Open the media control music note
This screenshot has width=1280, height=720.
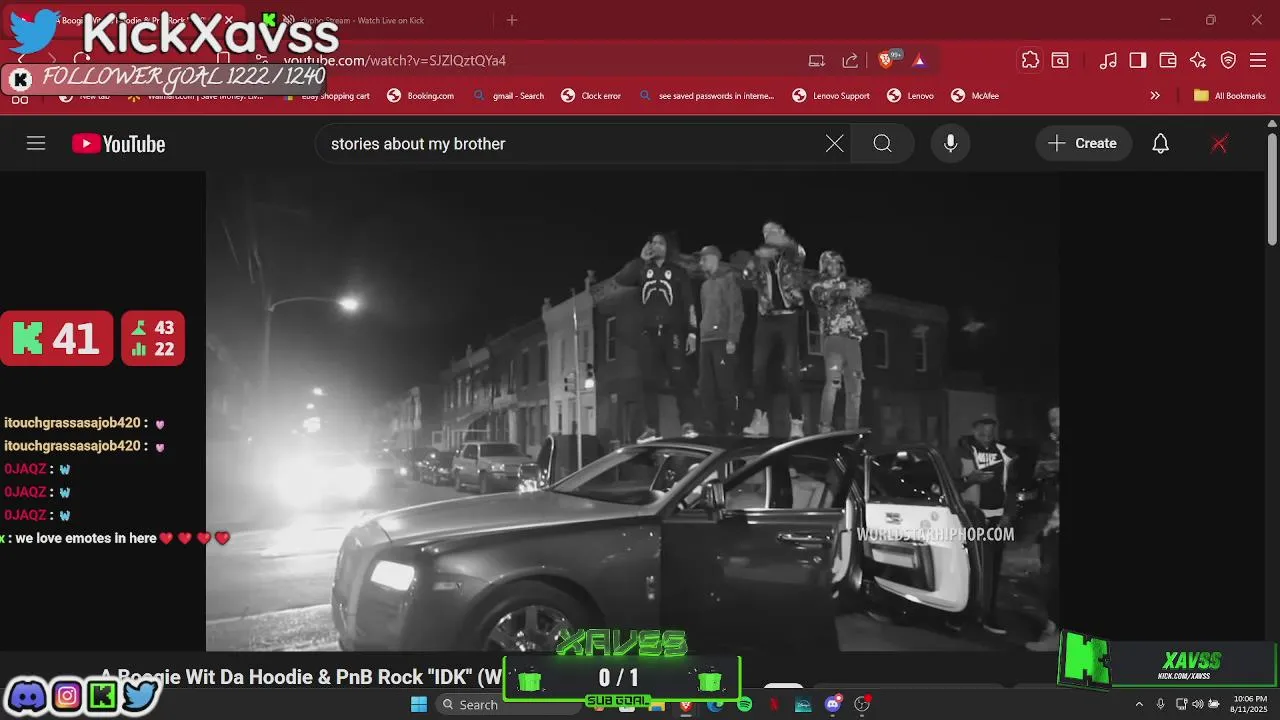coord(1108,60)
